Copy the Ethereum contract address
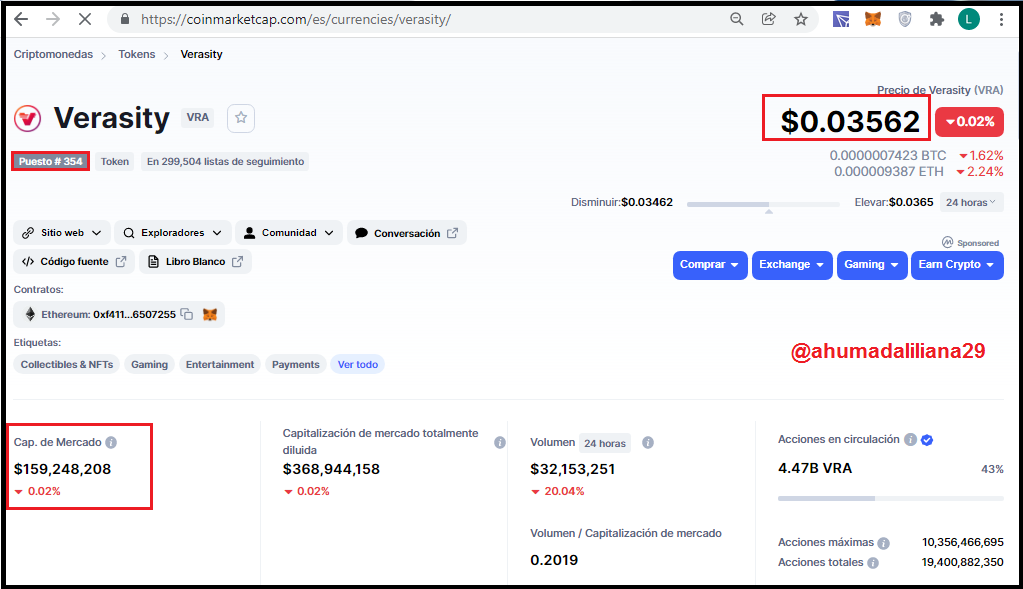Screen dimensions: 1023x589 [x=187, y=314]
